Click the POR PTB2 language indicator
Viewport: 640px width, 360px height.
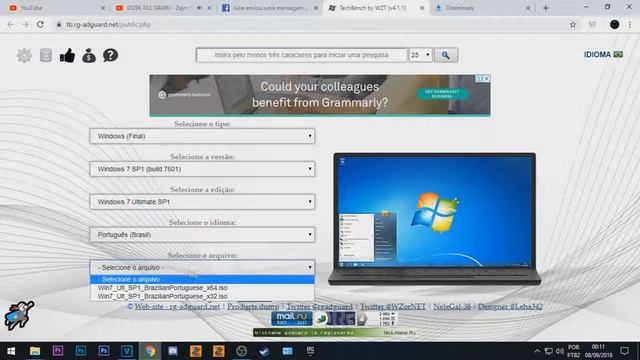pyautogui.click(x=573, y=351)
